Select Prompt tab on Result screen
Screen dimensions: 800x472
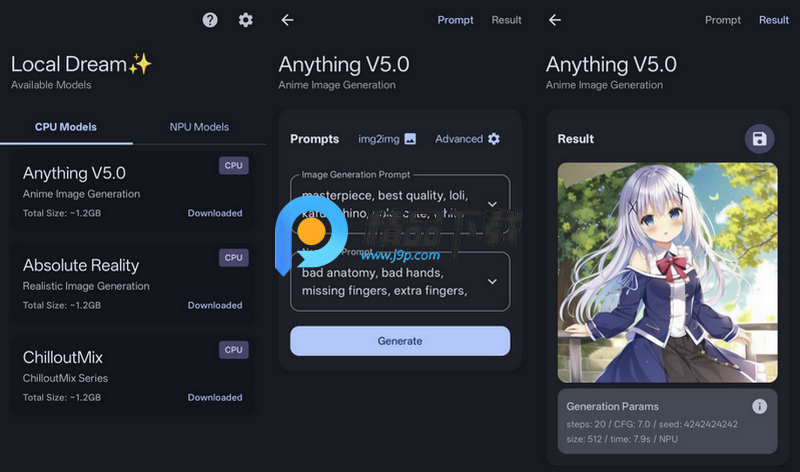pos(722,20)
